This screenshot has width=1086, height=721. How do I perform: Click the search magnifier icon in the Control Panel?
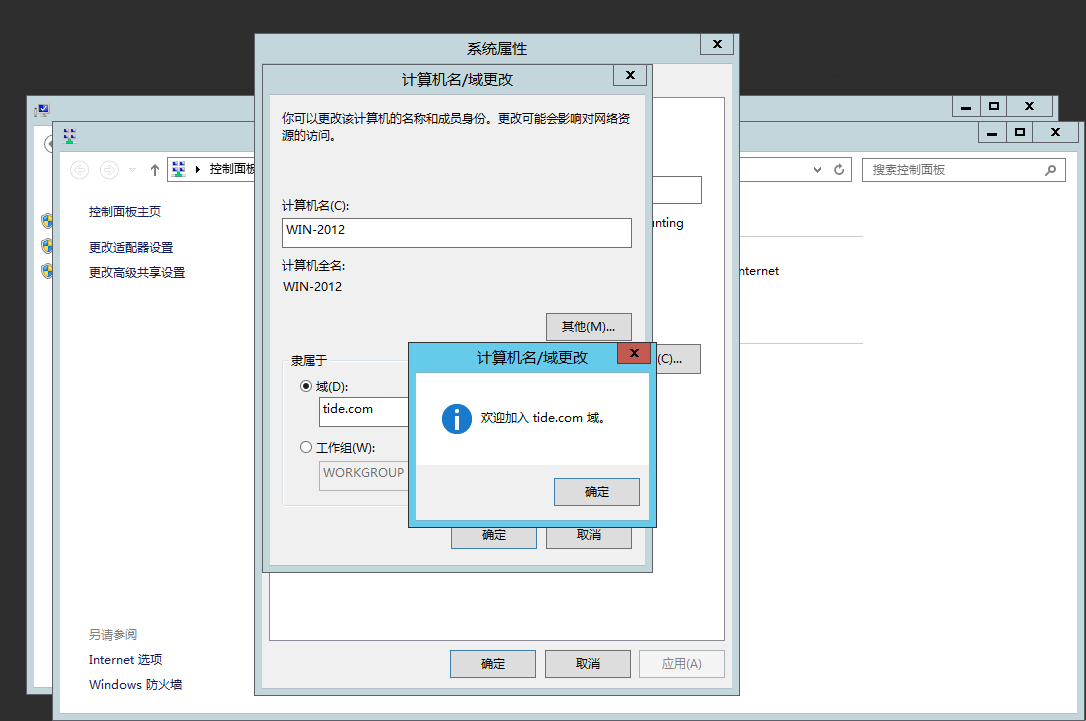coord(1050,170)
